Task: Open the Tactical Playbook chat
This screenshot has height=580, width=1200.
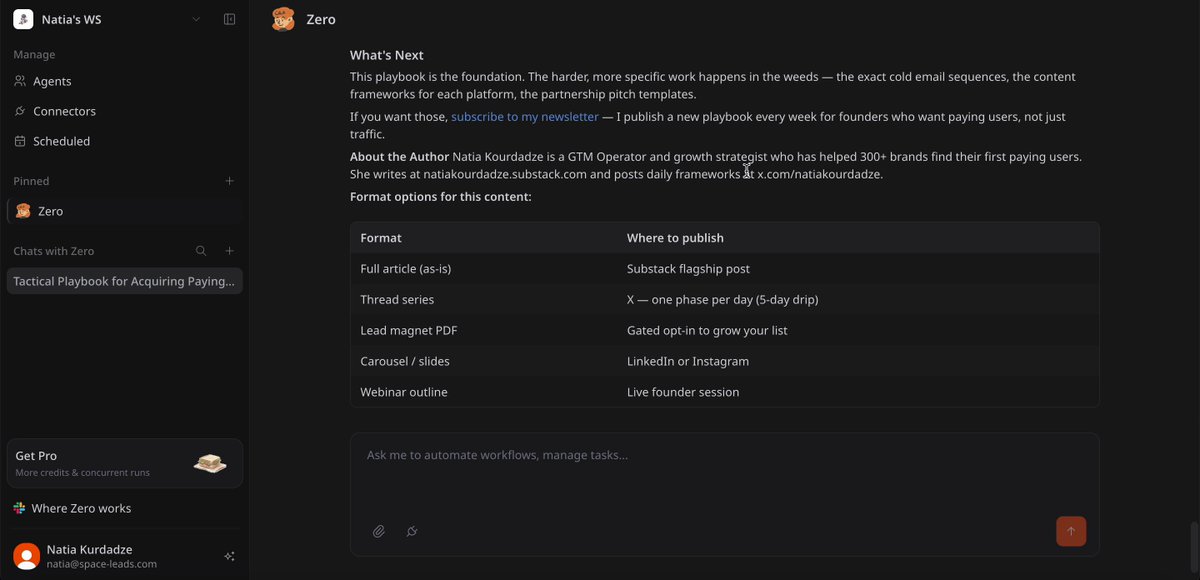Action: 125,281
